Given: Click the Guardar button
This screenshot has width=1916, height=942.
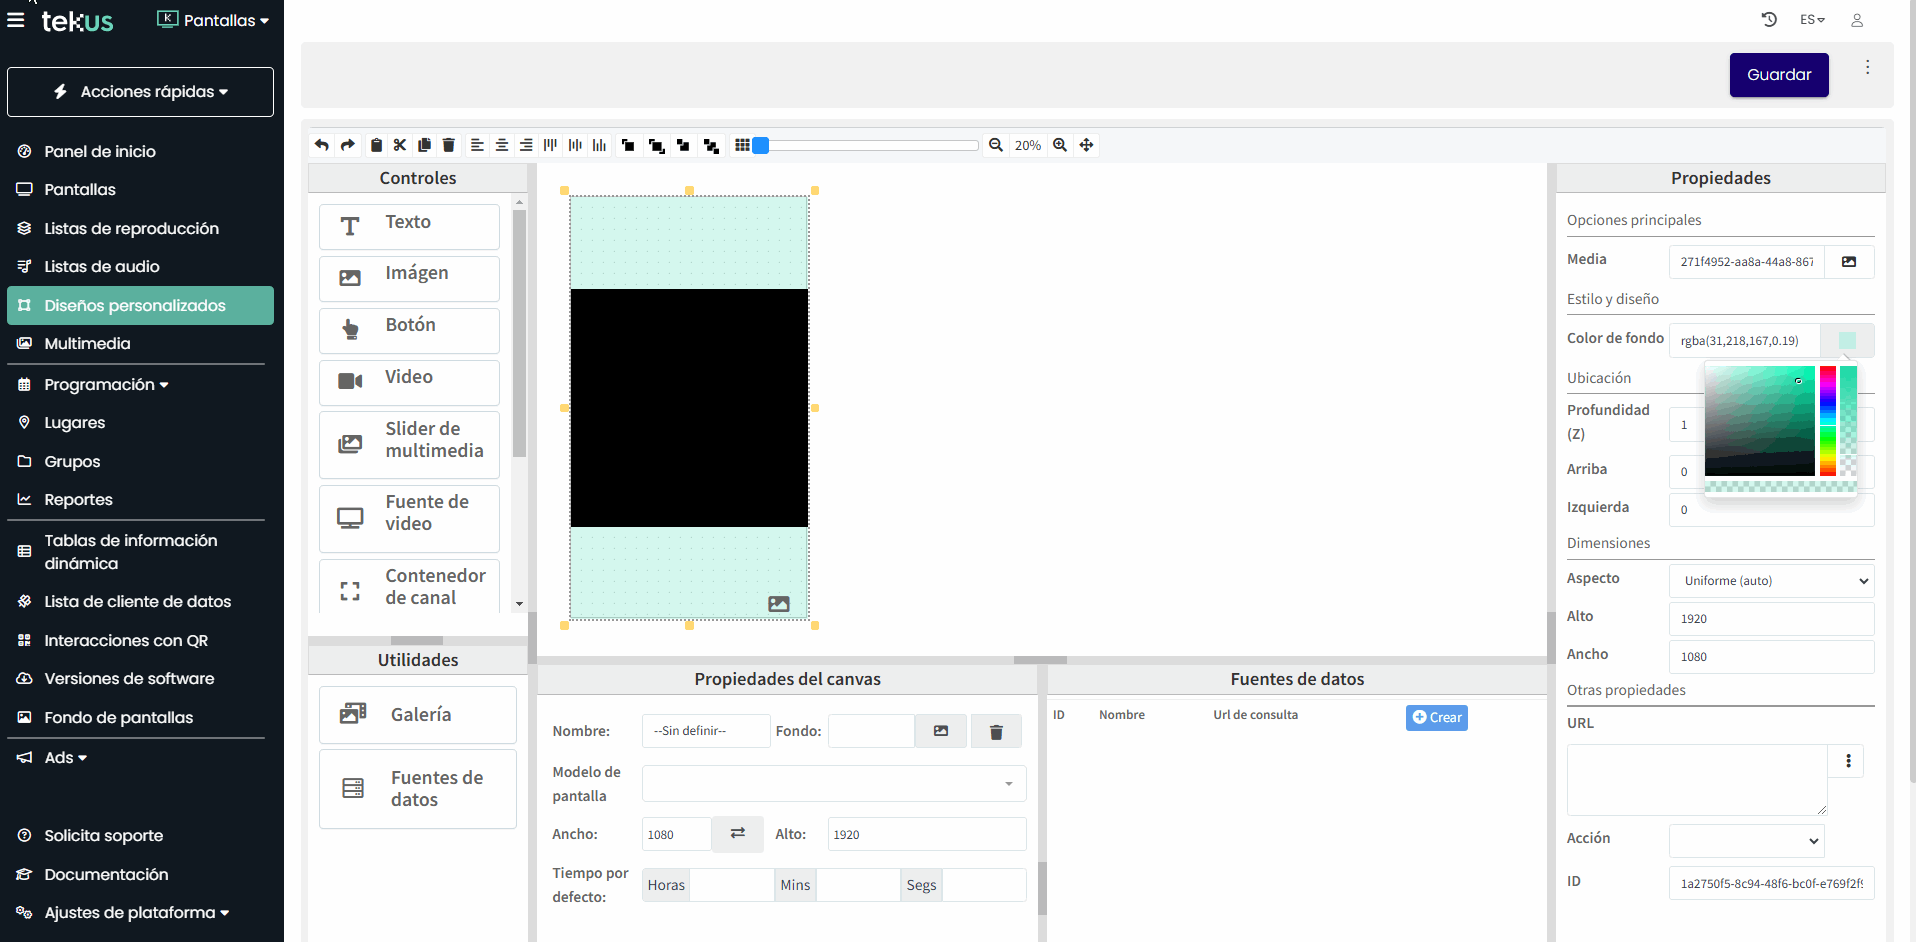Looking at the screenshot, I should click(x=1778, y=75).
